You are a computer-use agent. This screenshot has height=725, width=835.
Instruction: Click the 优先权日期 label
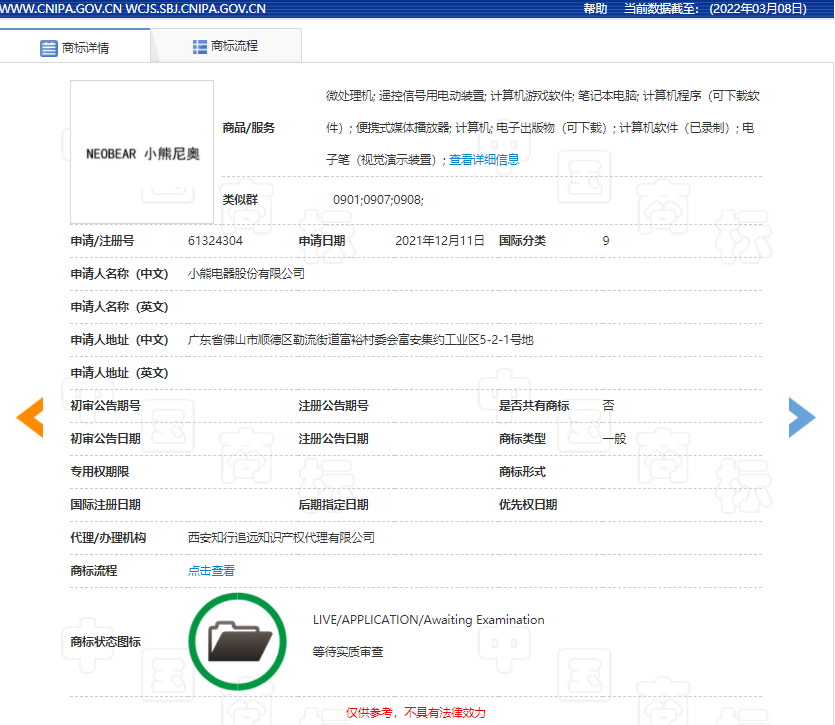click(528, 505)
